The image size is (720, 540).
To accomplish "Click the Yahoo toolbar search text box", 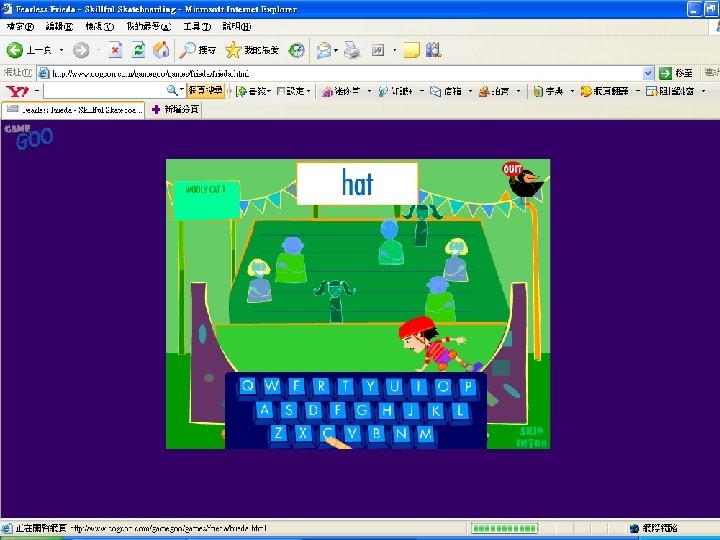I will coord(105,90).
